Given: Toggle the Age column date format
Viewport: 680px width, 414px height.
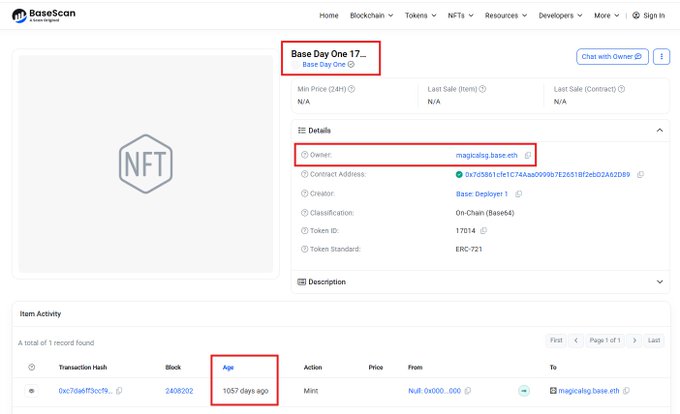Looking at the screenshot, I should coord(228,367).
